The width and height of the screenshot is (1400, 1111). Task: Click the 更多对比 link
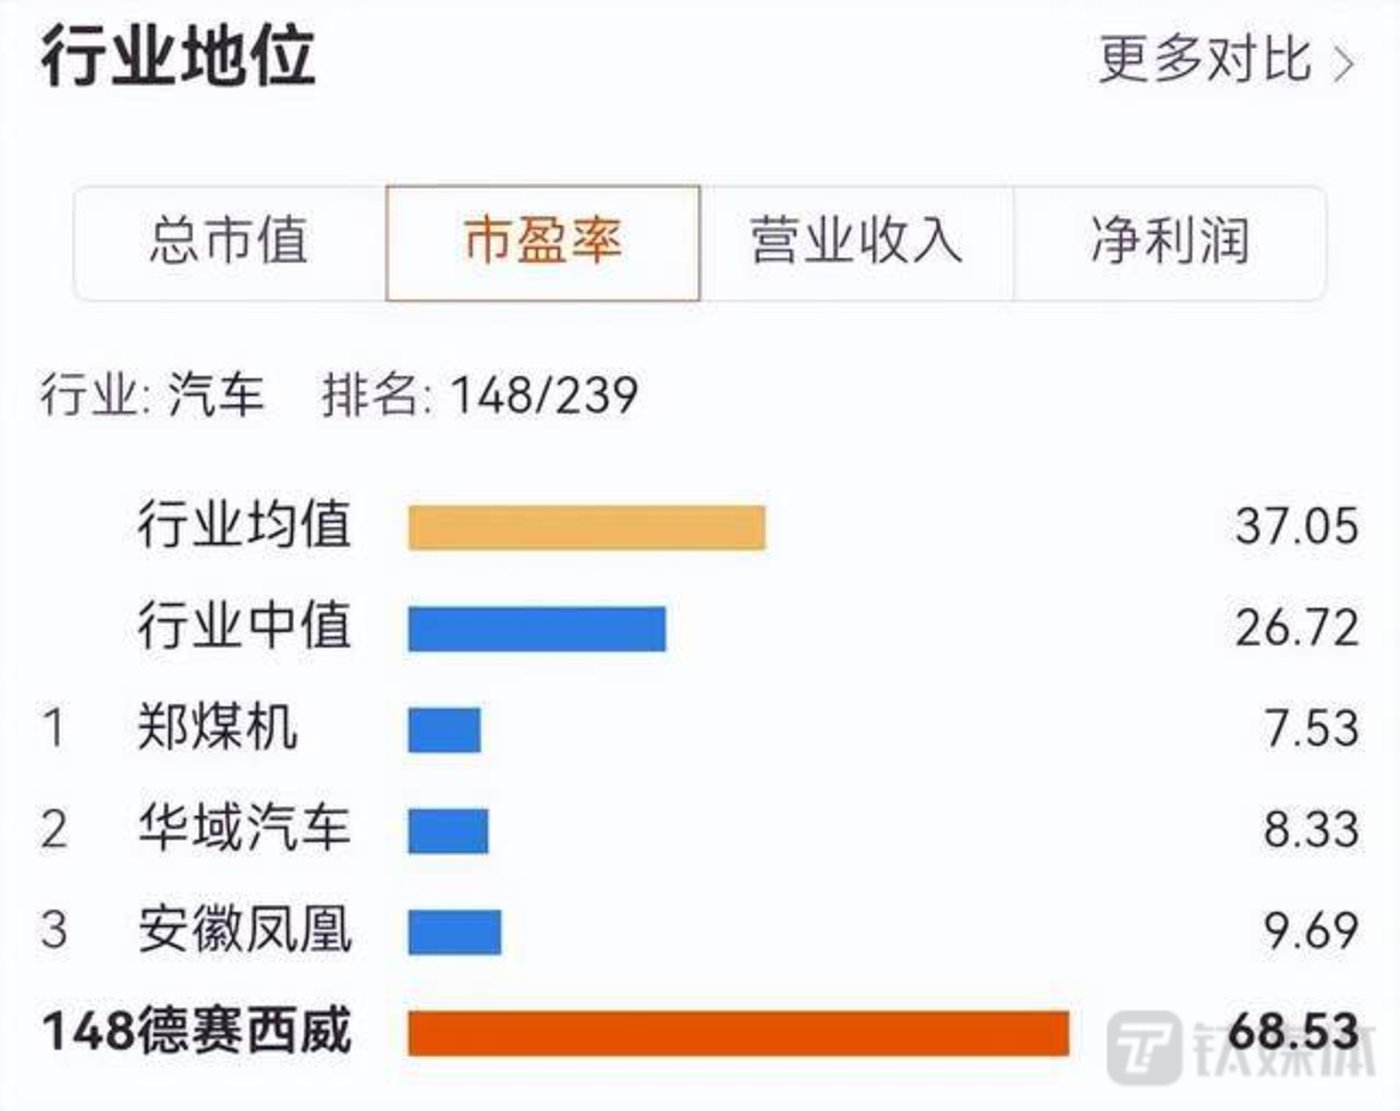click(x=1205, y=59)
